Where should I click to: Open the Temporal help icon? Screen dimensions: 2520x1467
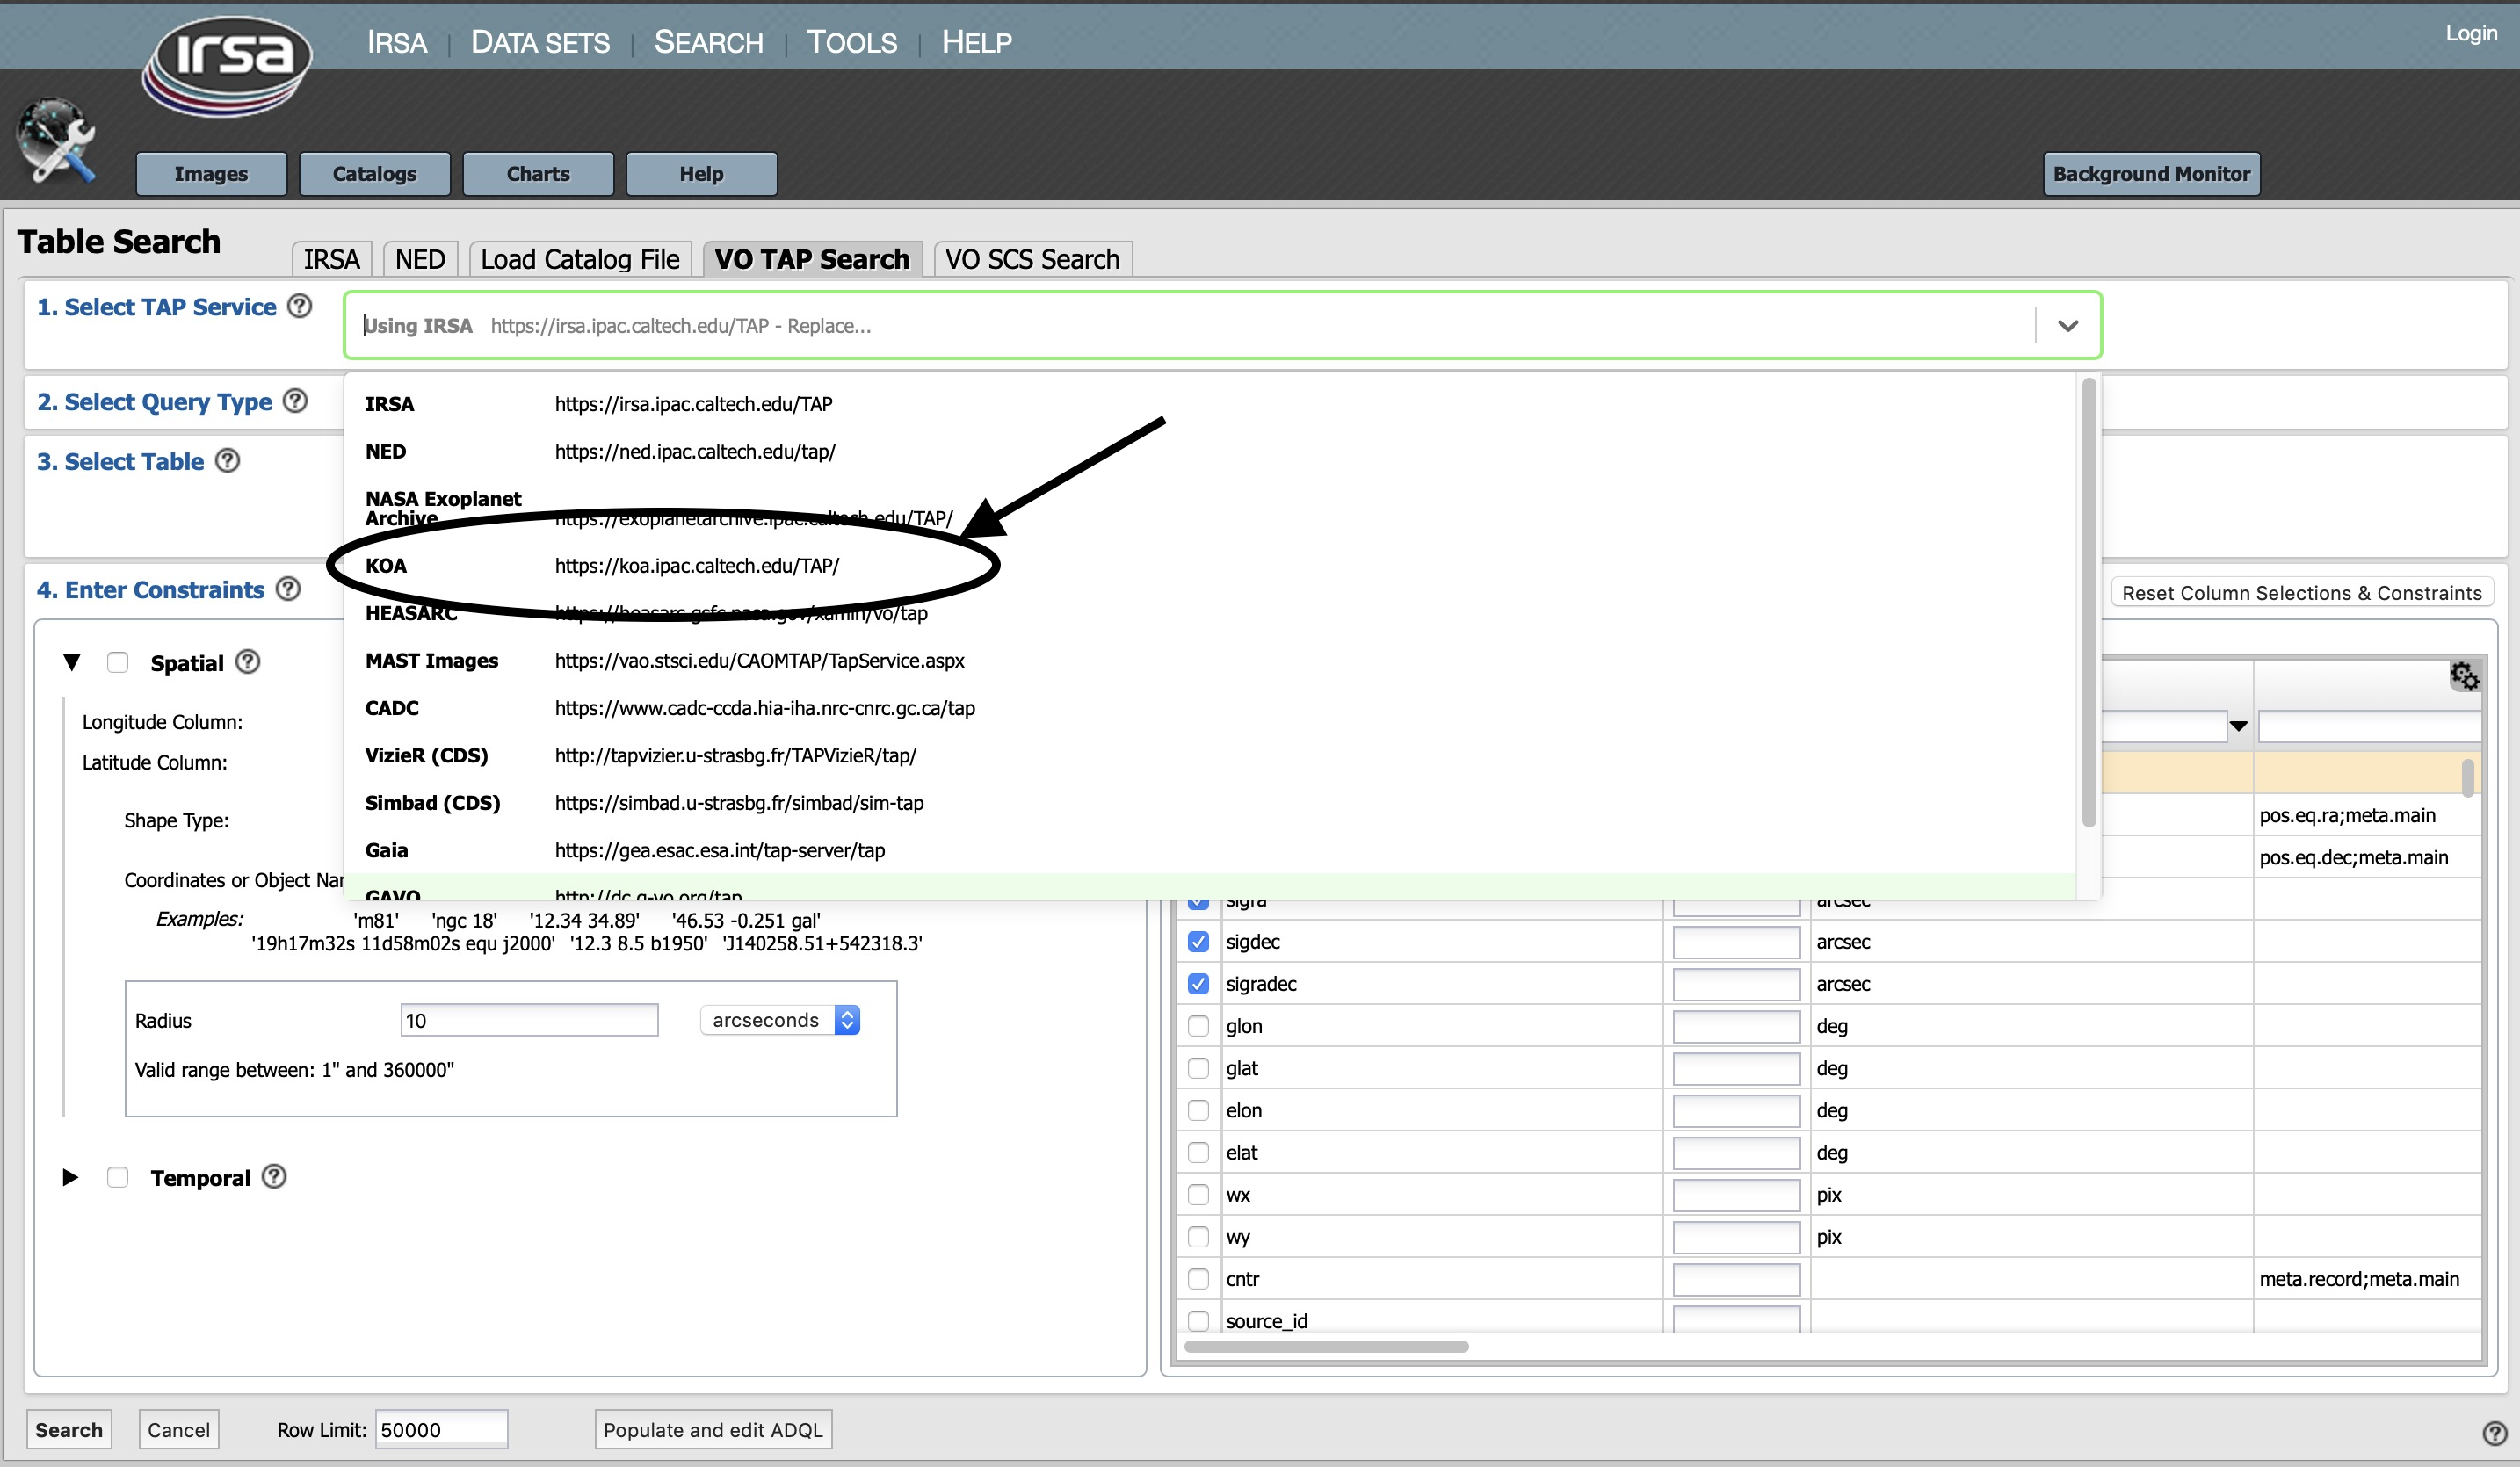[274, 1177]
